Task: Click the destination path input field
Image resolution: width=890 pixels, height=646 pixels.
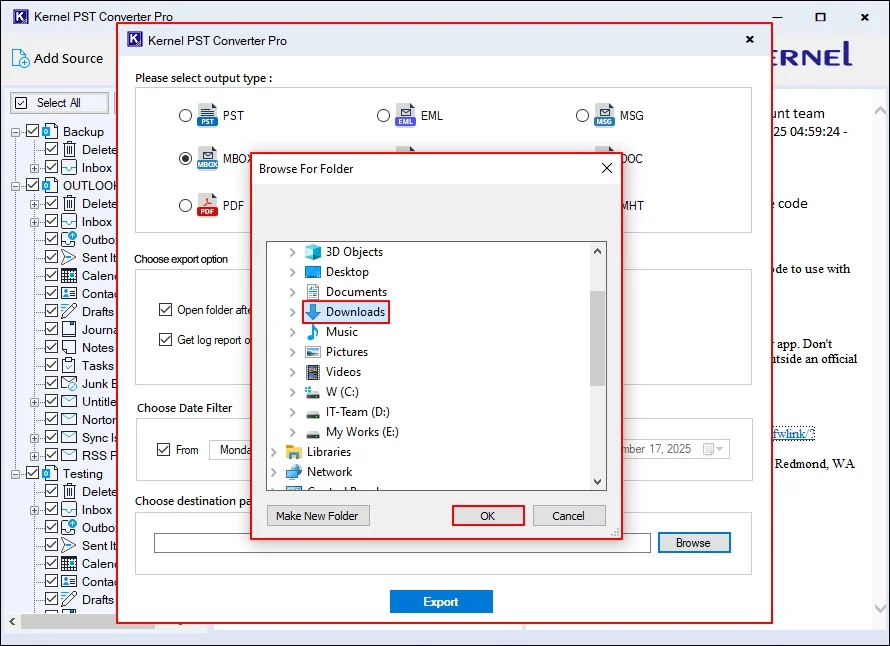Action: (402, 543)
